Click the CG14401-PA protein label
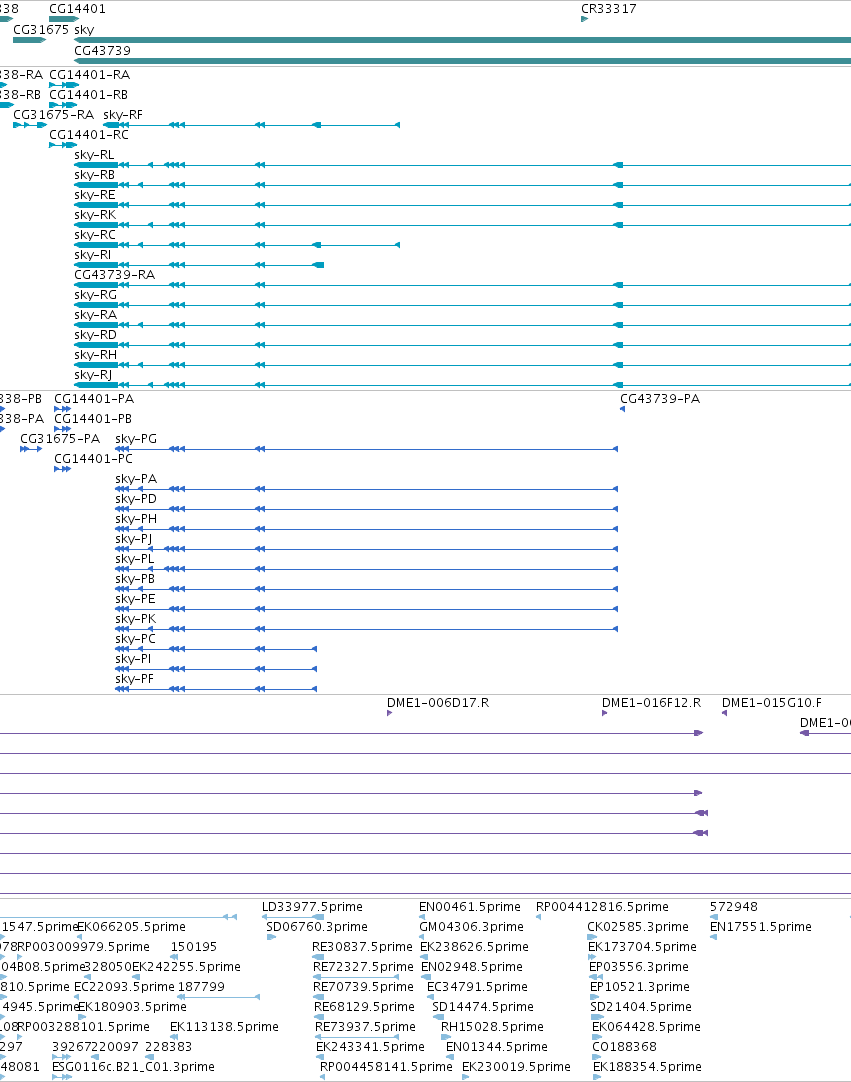The image size is (851, 1082). click(94, 399)
